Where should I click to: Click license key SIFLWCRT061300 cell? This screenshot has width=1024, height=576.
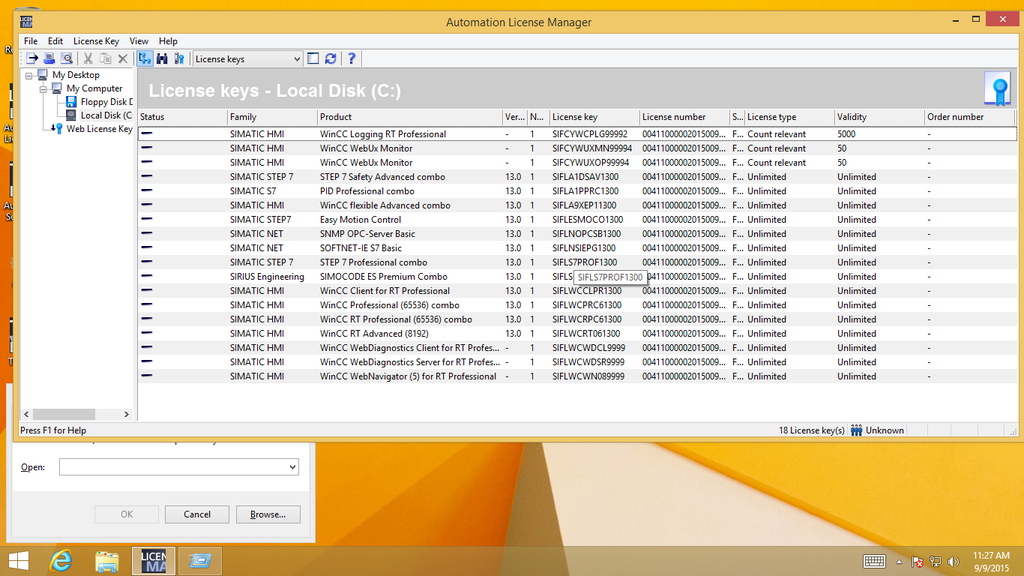click(586, 334)
